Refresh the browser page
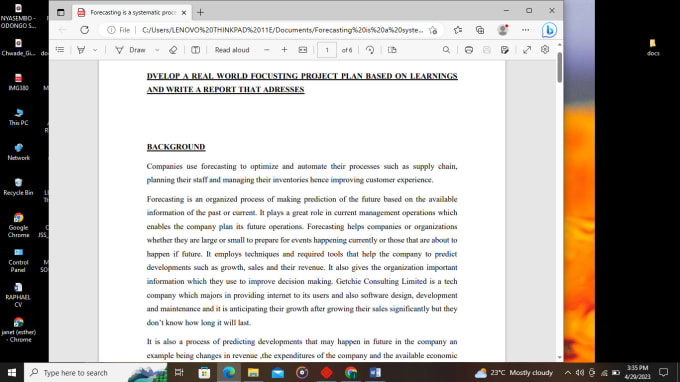 coord(85,30)
